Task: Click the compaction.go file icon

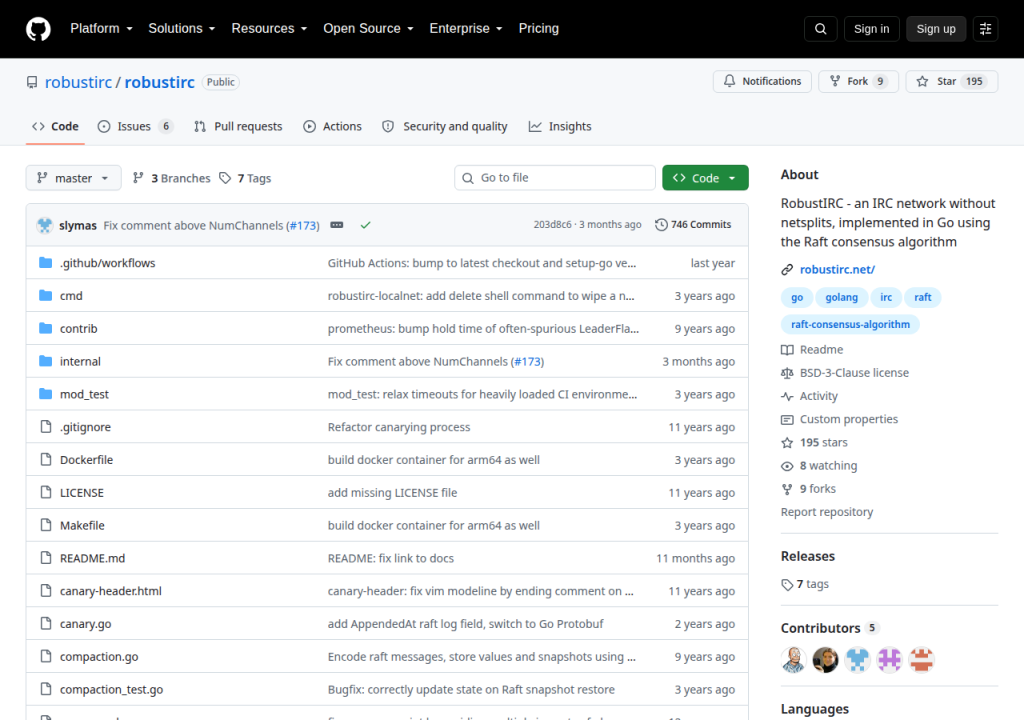Action: [46, 656]
